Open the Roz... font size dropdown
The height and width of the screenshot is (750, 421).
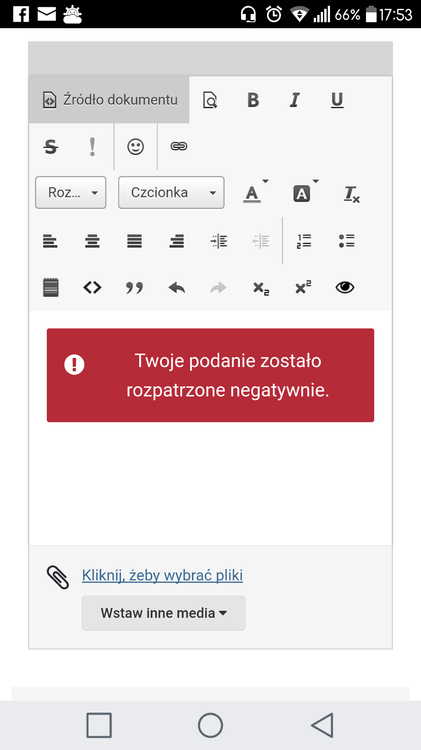pos(71,192)
